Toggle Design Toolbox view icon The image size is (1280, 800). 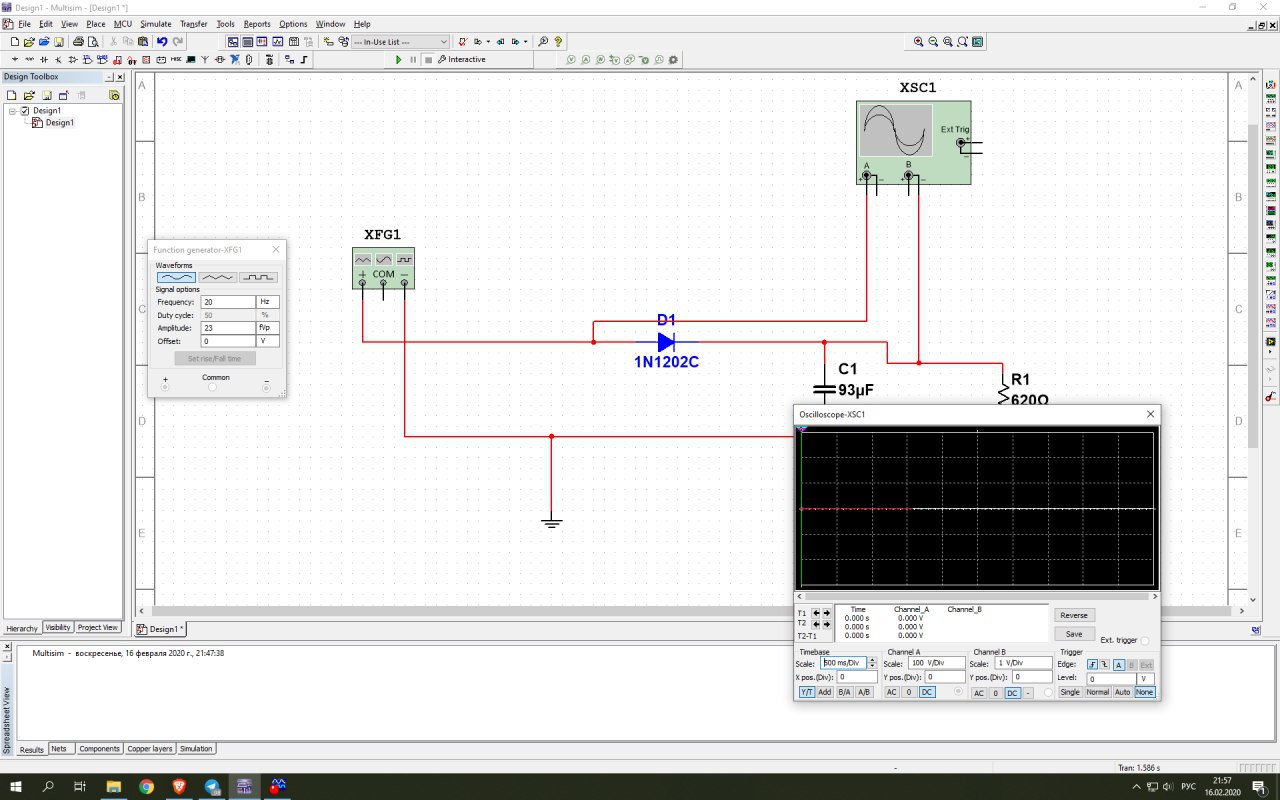pyautogui.click(x=233, y=42)
